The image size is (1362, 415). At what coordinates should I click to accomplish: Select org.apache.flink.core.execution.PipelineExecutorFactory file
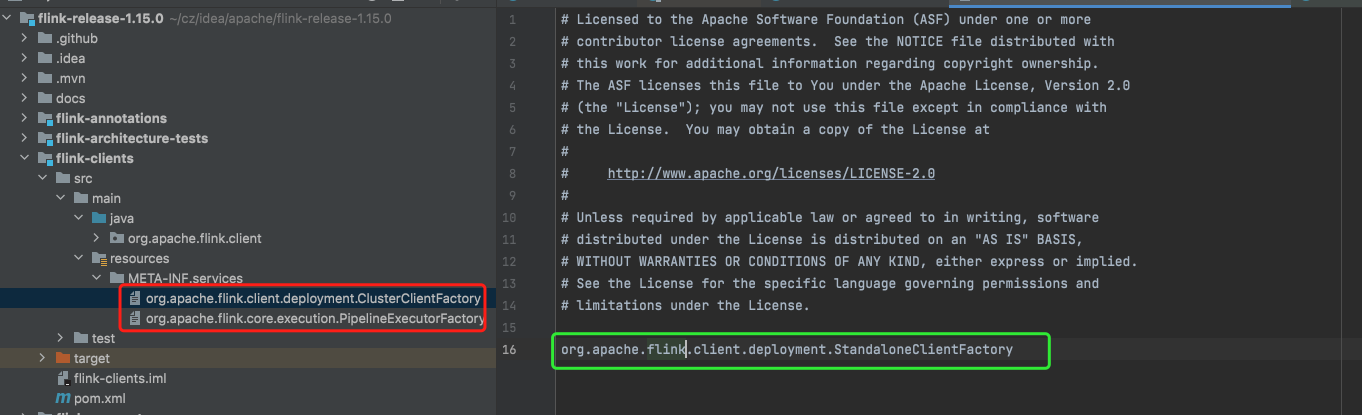point(315,318)
